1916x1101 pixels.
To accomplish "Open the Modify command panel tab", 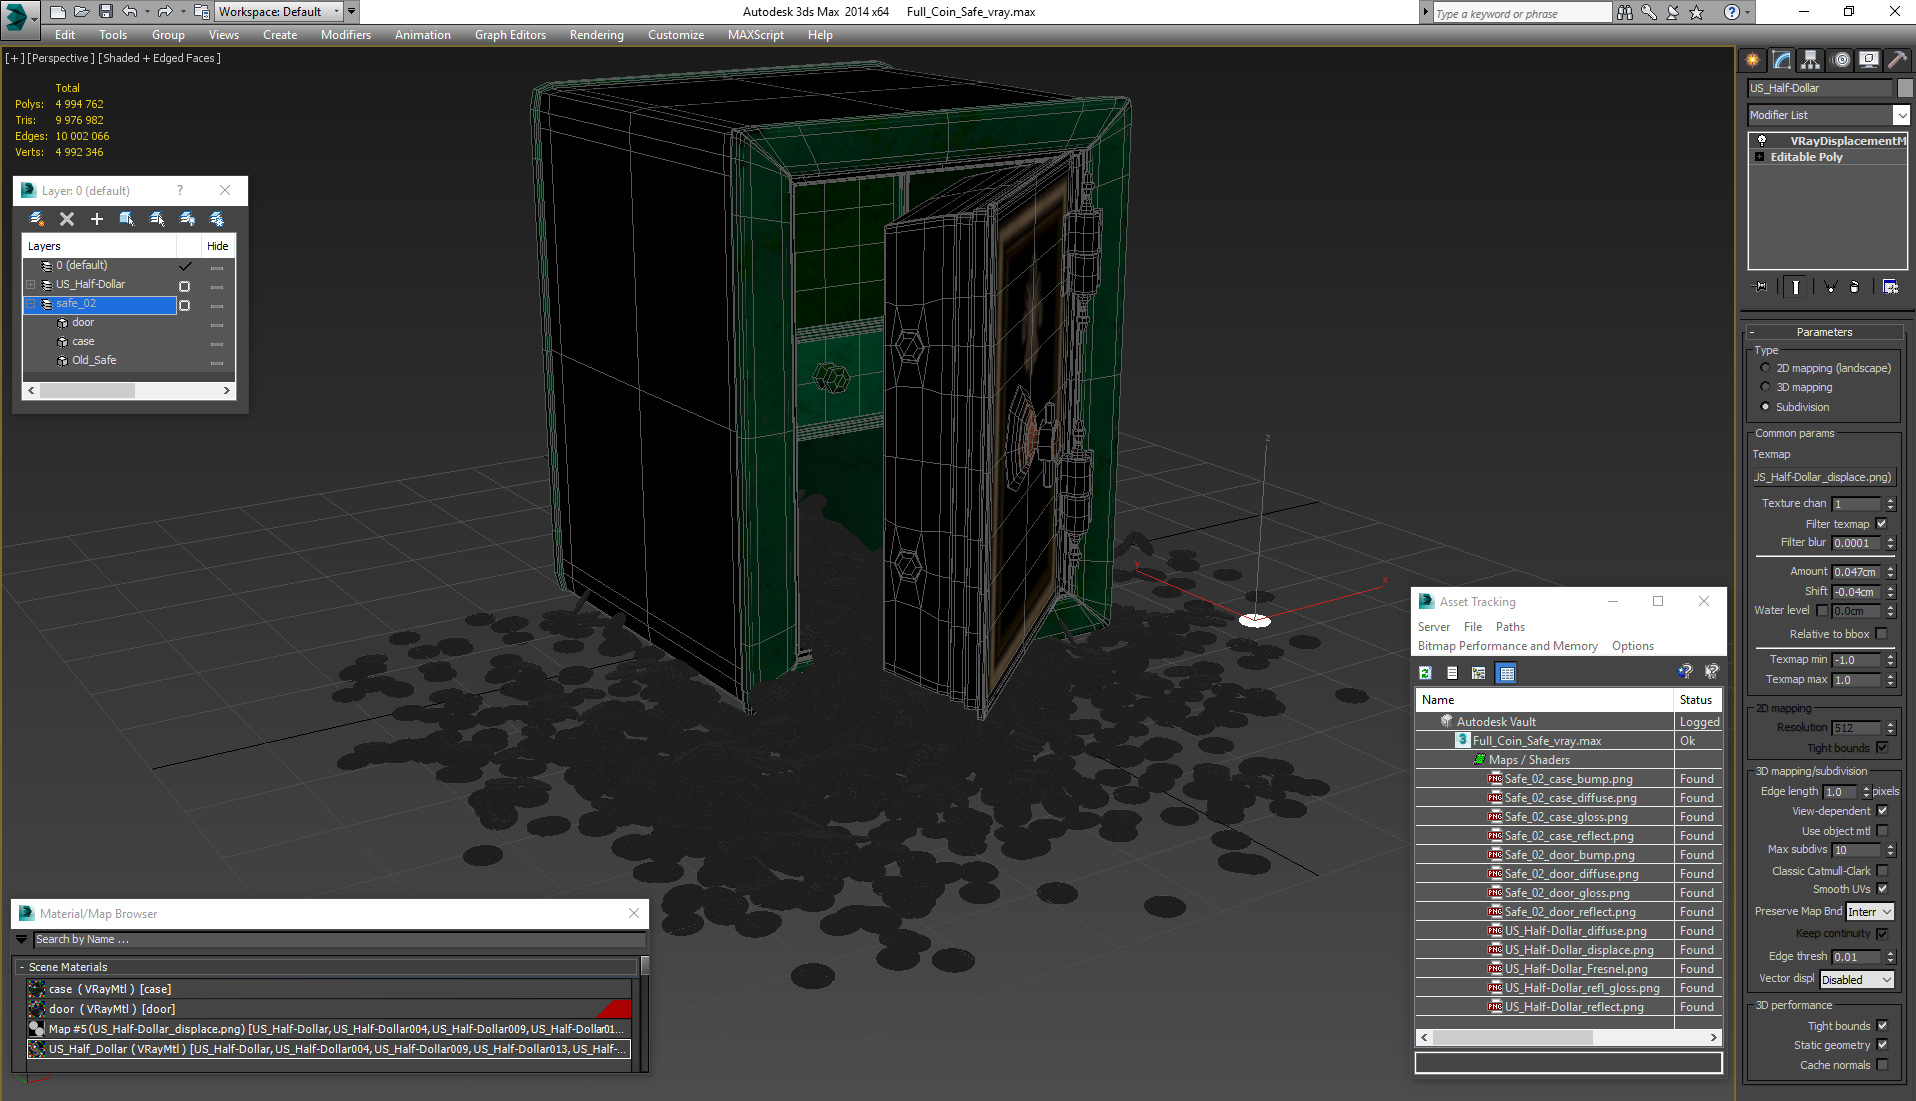I will [x=1782, y=60].
